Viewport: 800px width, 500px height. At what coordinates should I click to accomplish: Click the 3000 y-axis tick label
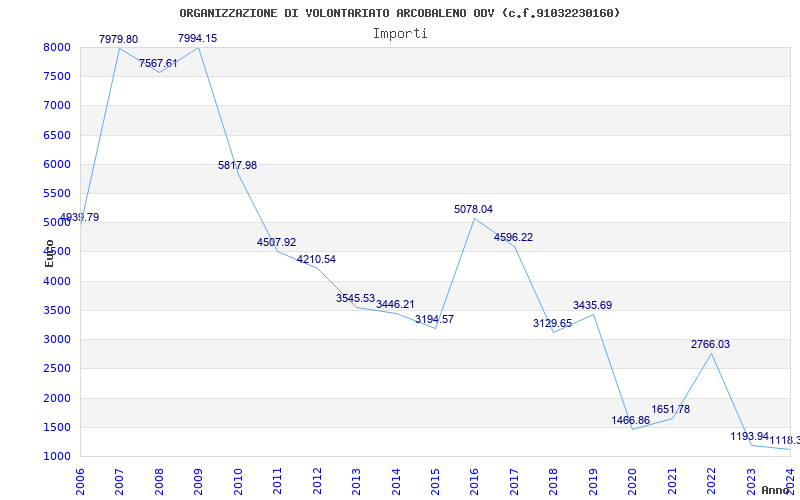coord(57,339)
